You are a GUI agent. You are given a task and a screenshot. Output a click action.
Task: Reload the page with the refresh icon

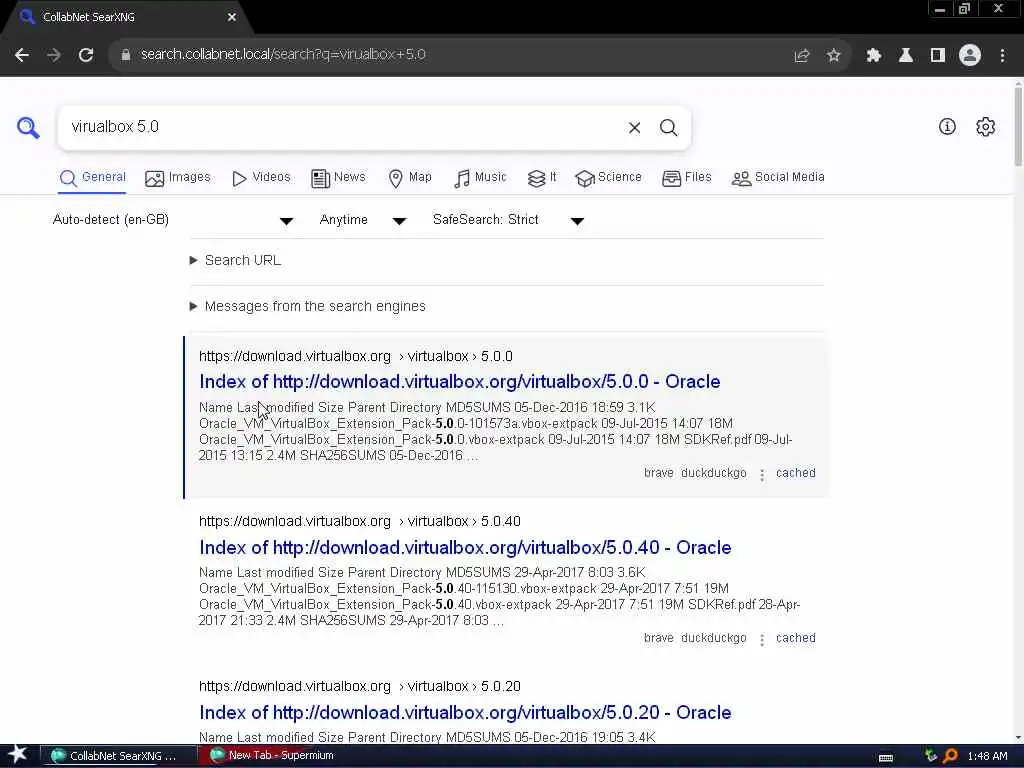point(86,55)
